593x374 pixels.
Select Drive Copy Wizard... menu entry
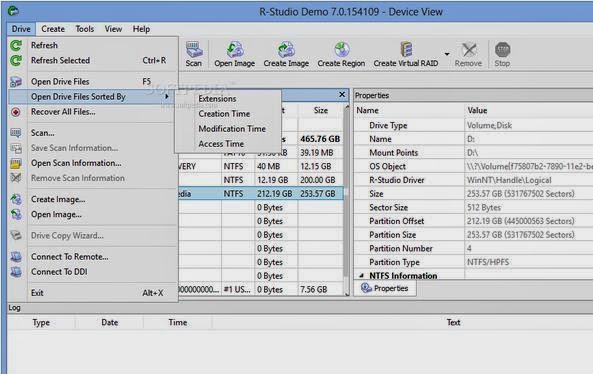click(93, 235)
